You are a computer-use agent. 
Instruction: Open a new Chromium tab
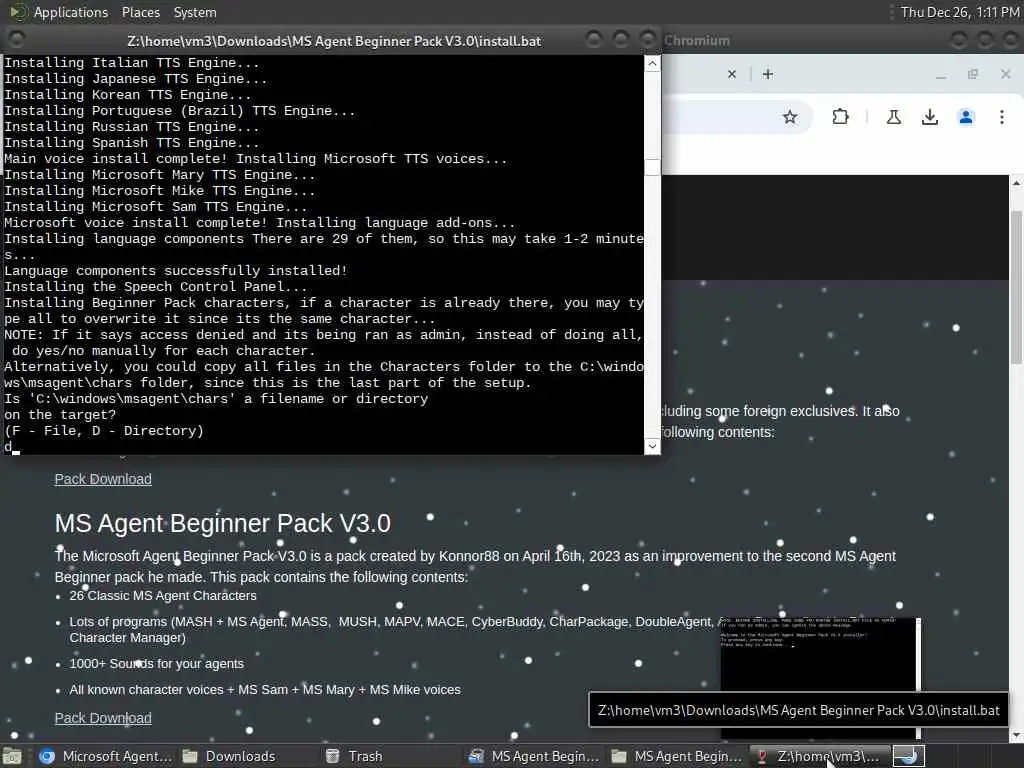click(x=768, y=74)
